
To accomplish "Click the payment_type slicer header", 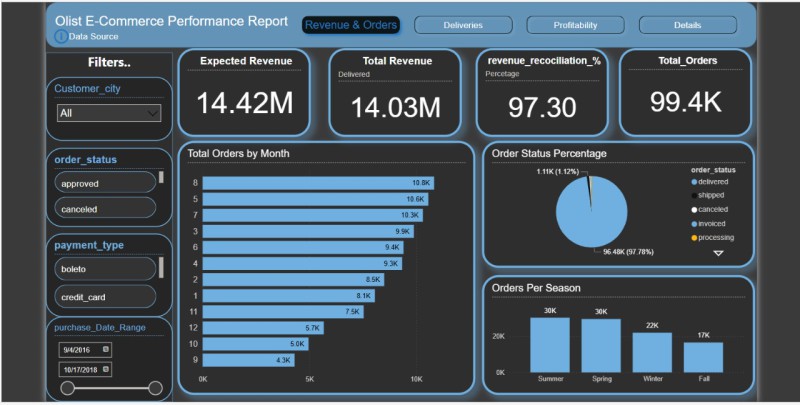I will coord(89,245).
